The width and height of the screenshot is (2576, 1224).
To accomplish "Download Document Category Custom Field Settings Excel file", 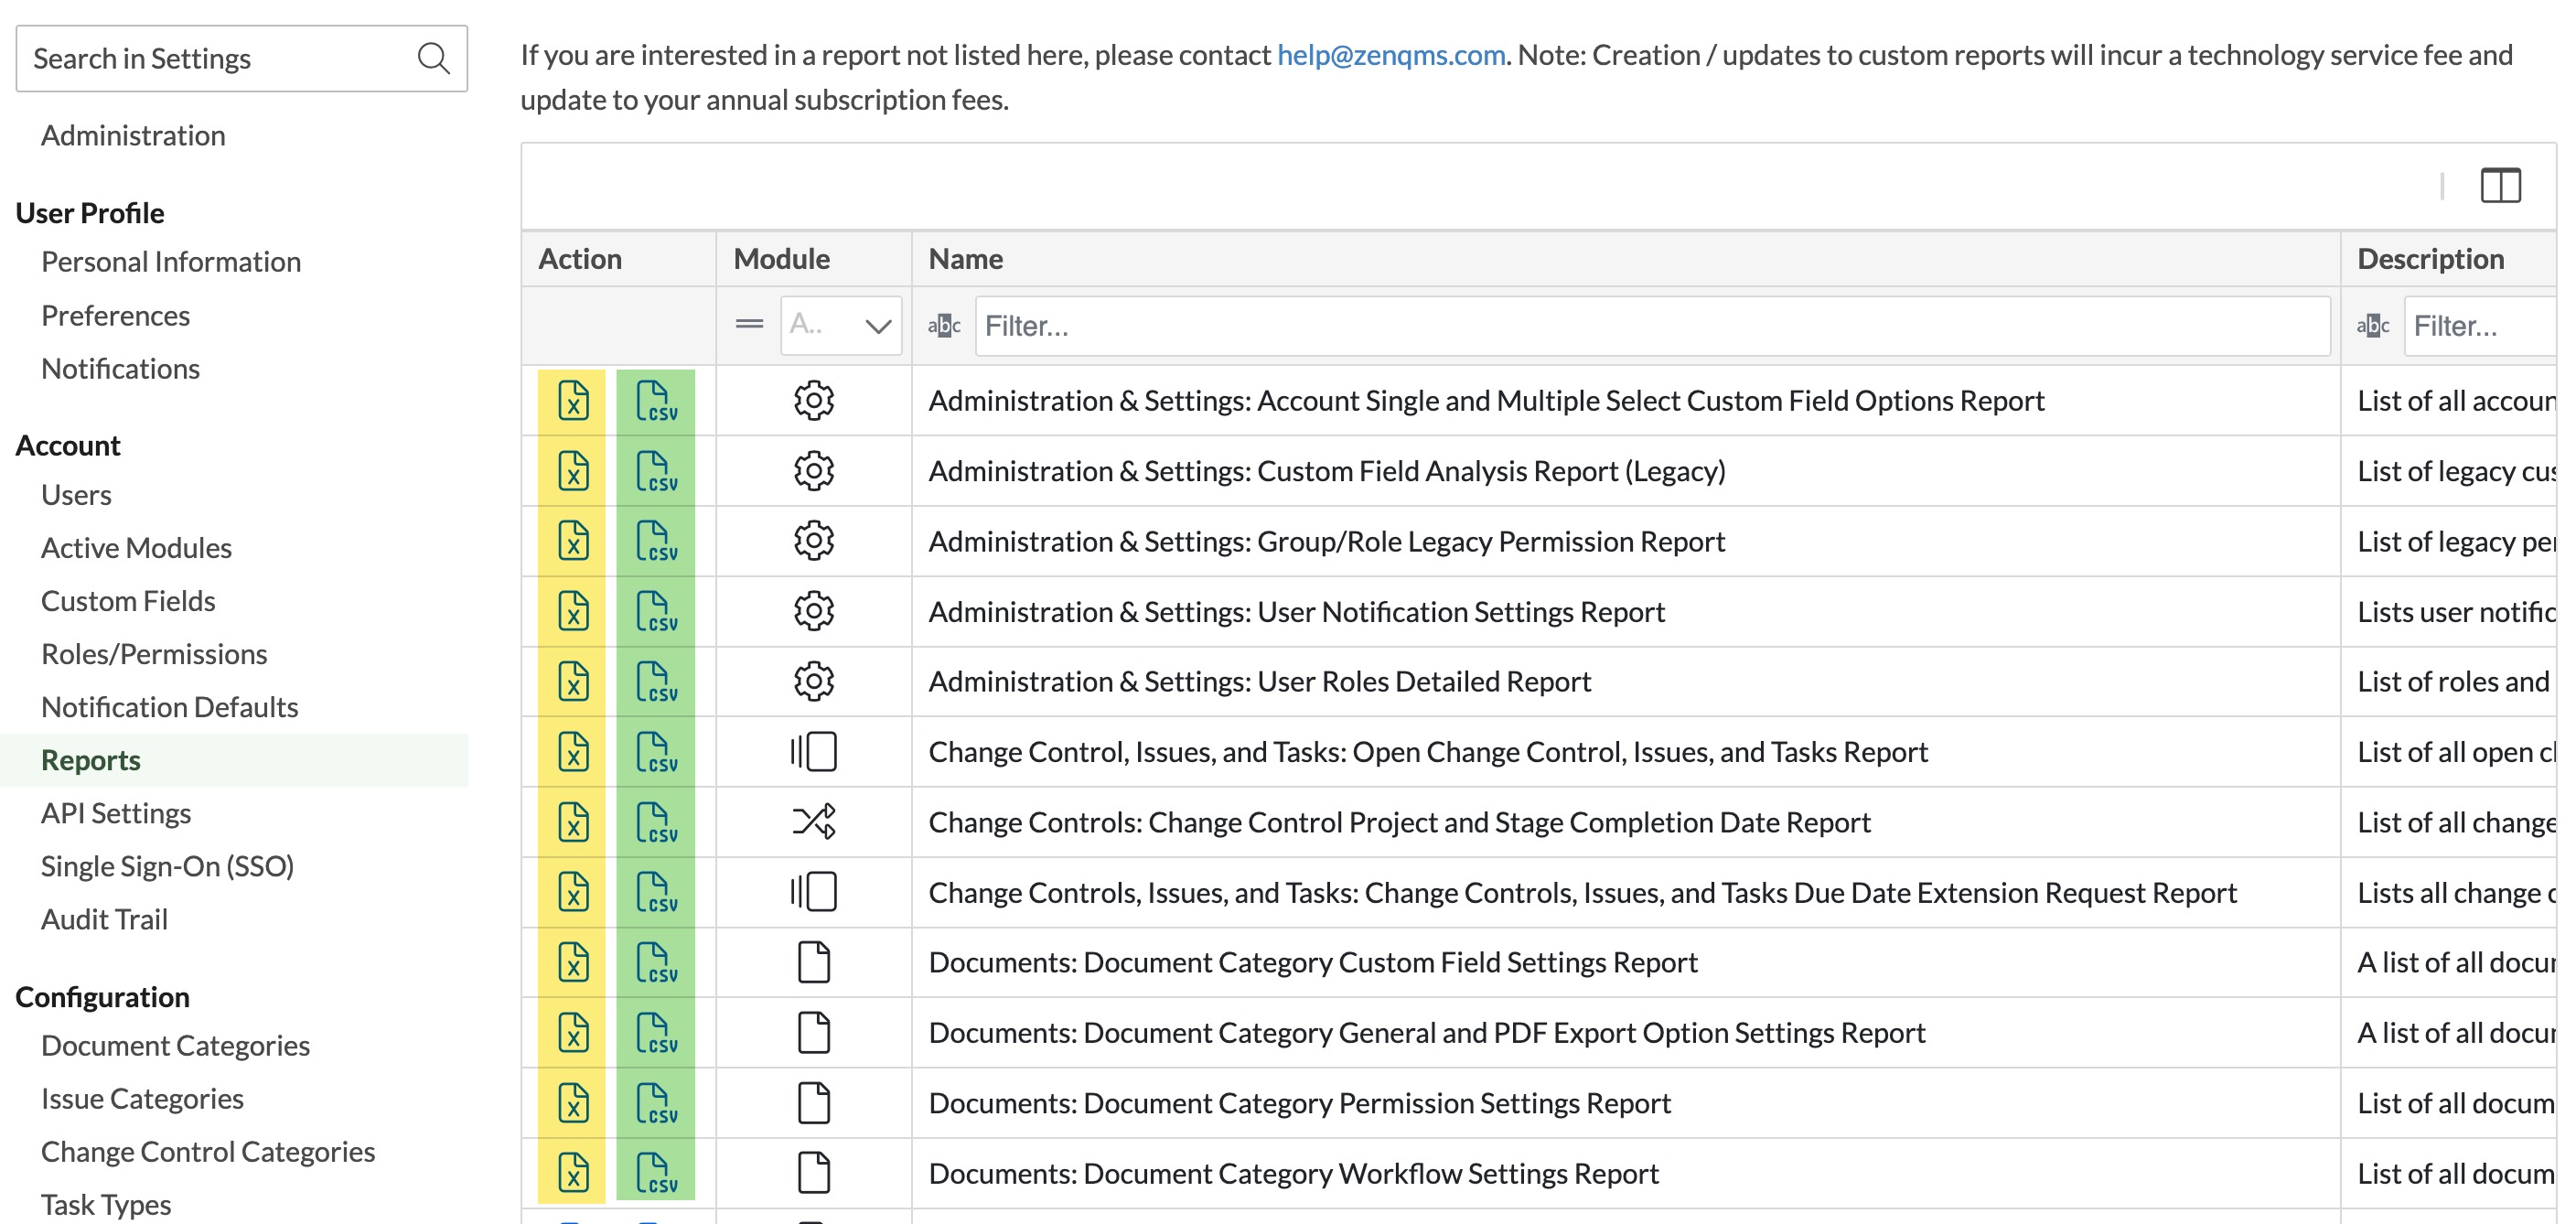I will click(x=572, y=963).
